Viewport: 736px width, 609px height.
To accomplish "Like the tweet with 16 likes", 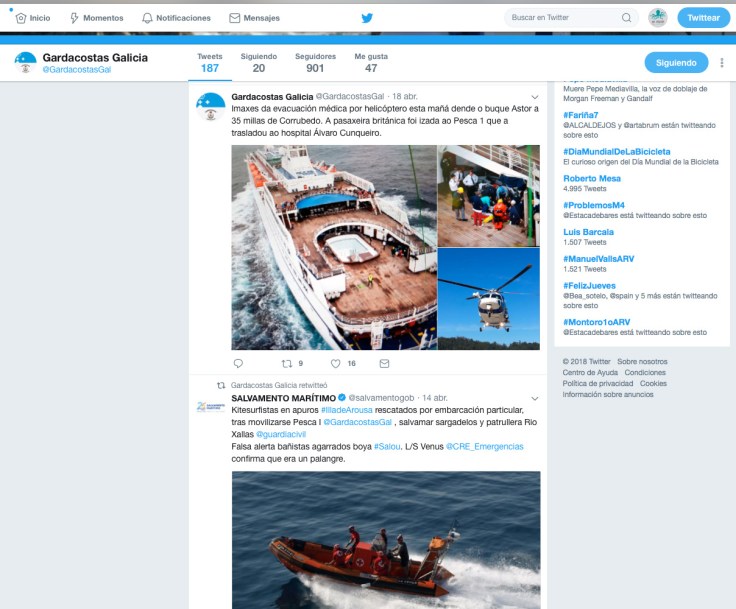I will tap(336, 364).
